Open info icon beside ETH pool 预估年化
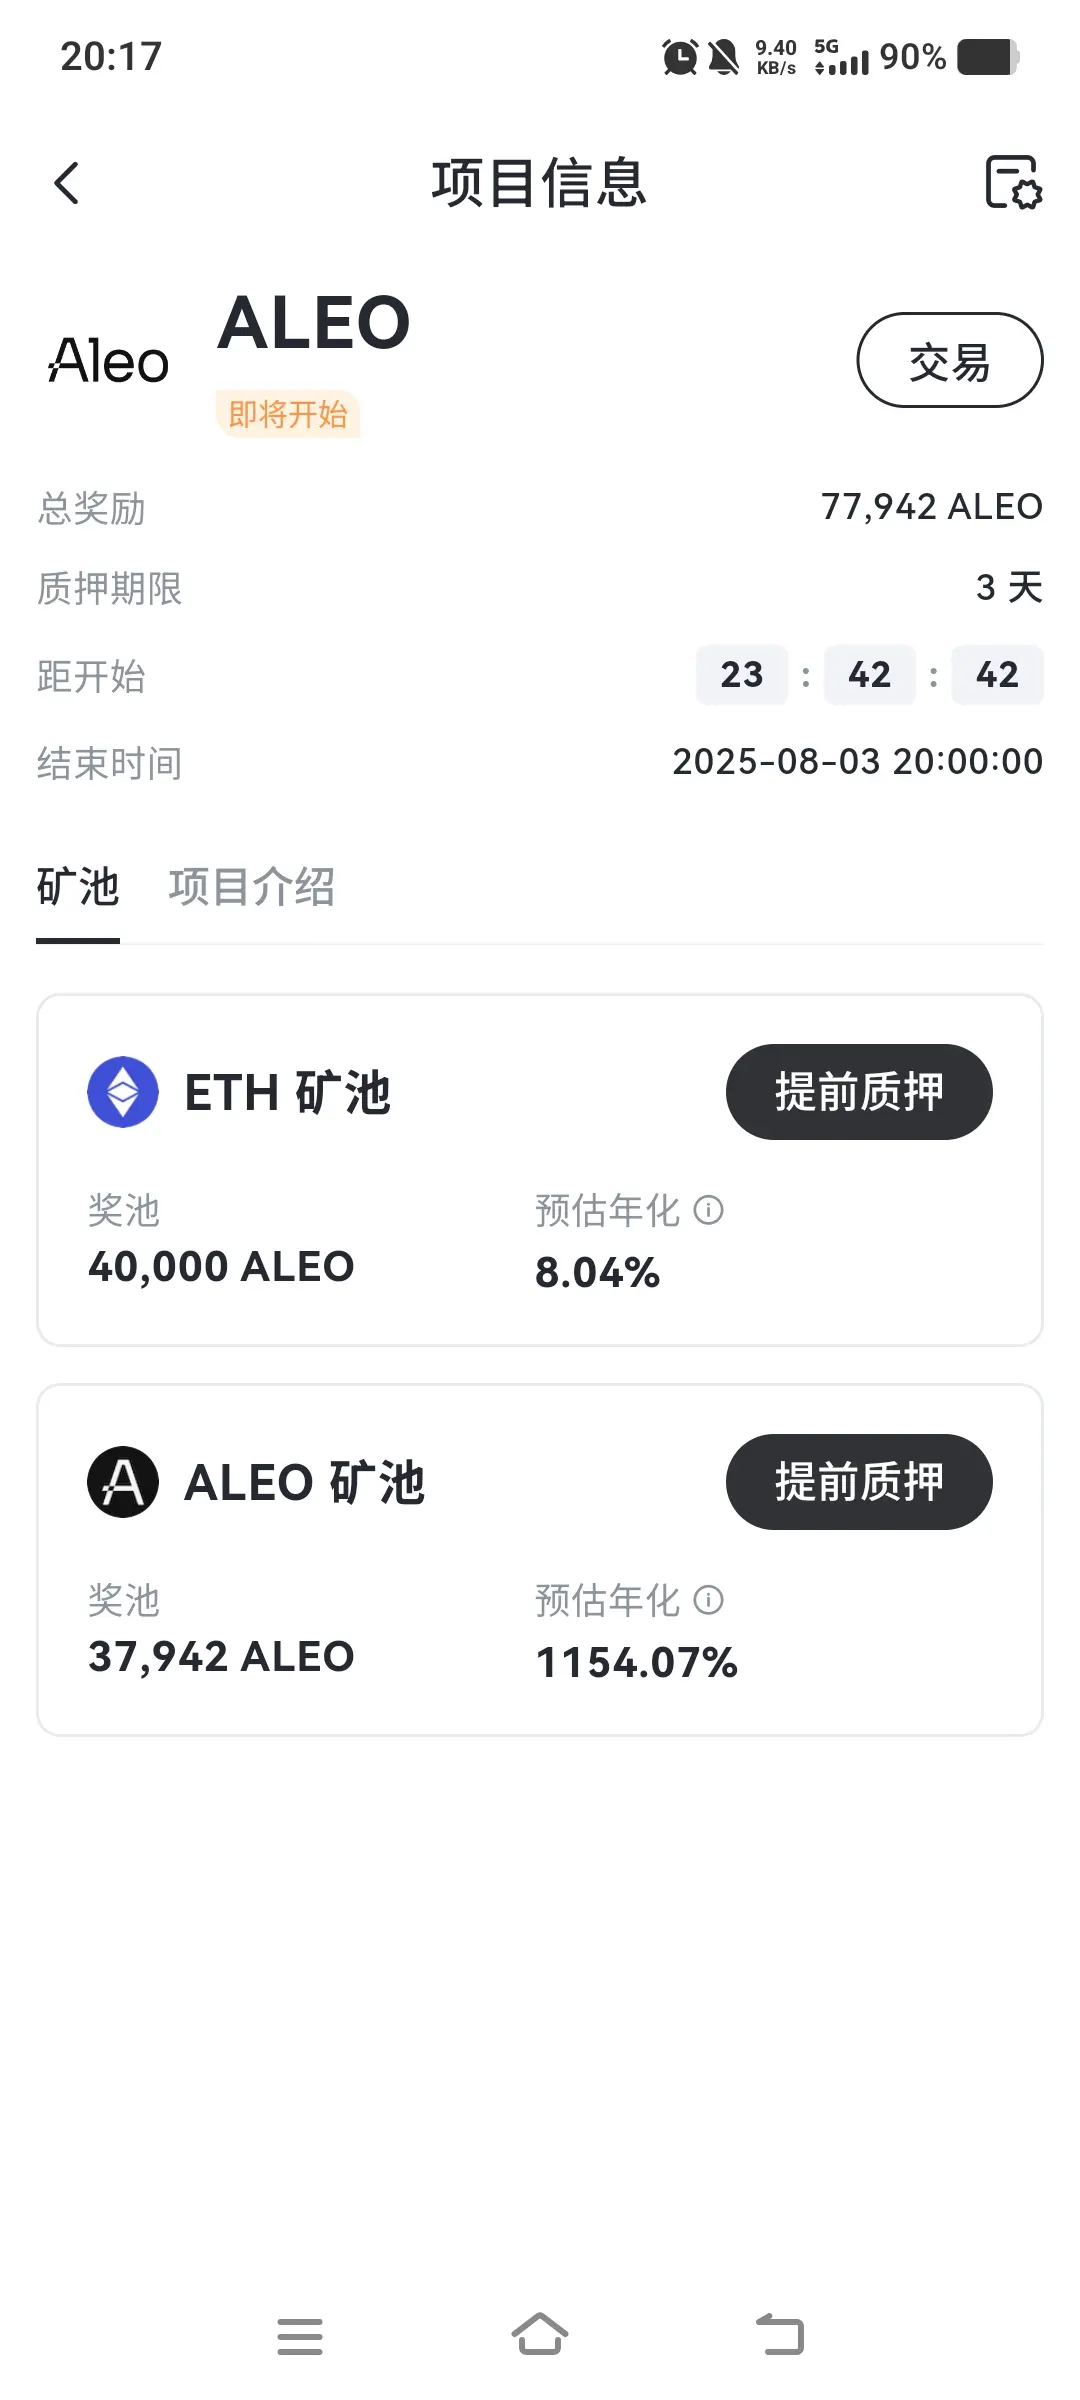The width and height of the screenshot is (1080, 2400). point(709,1210)
